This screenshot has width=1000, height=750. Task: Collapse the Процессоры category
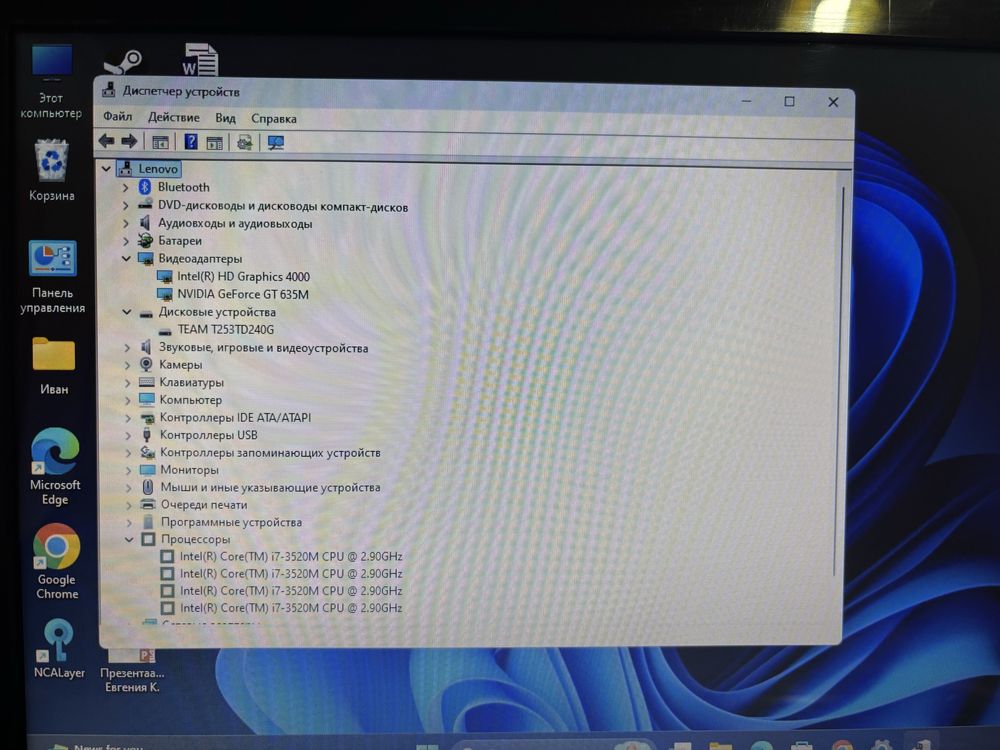[x=129, y=540]
